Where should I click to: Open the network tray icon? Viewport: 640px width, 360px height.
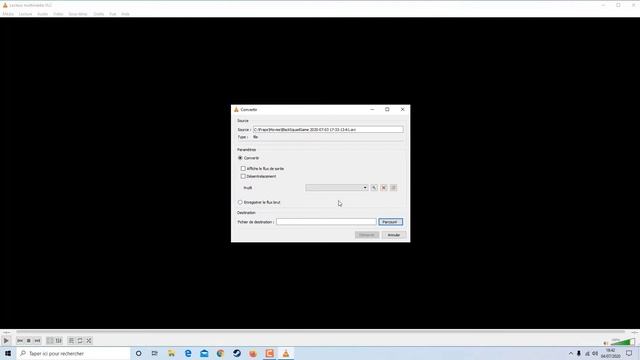click(587, 353)
